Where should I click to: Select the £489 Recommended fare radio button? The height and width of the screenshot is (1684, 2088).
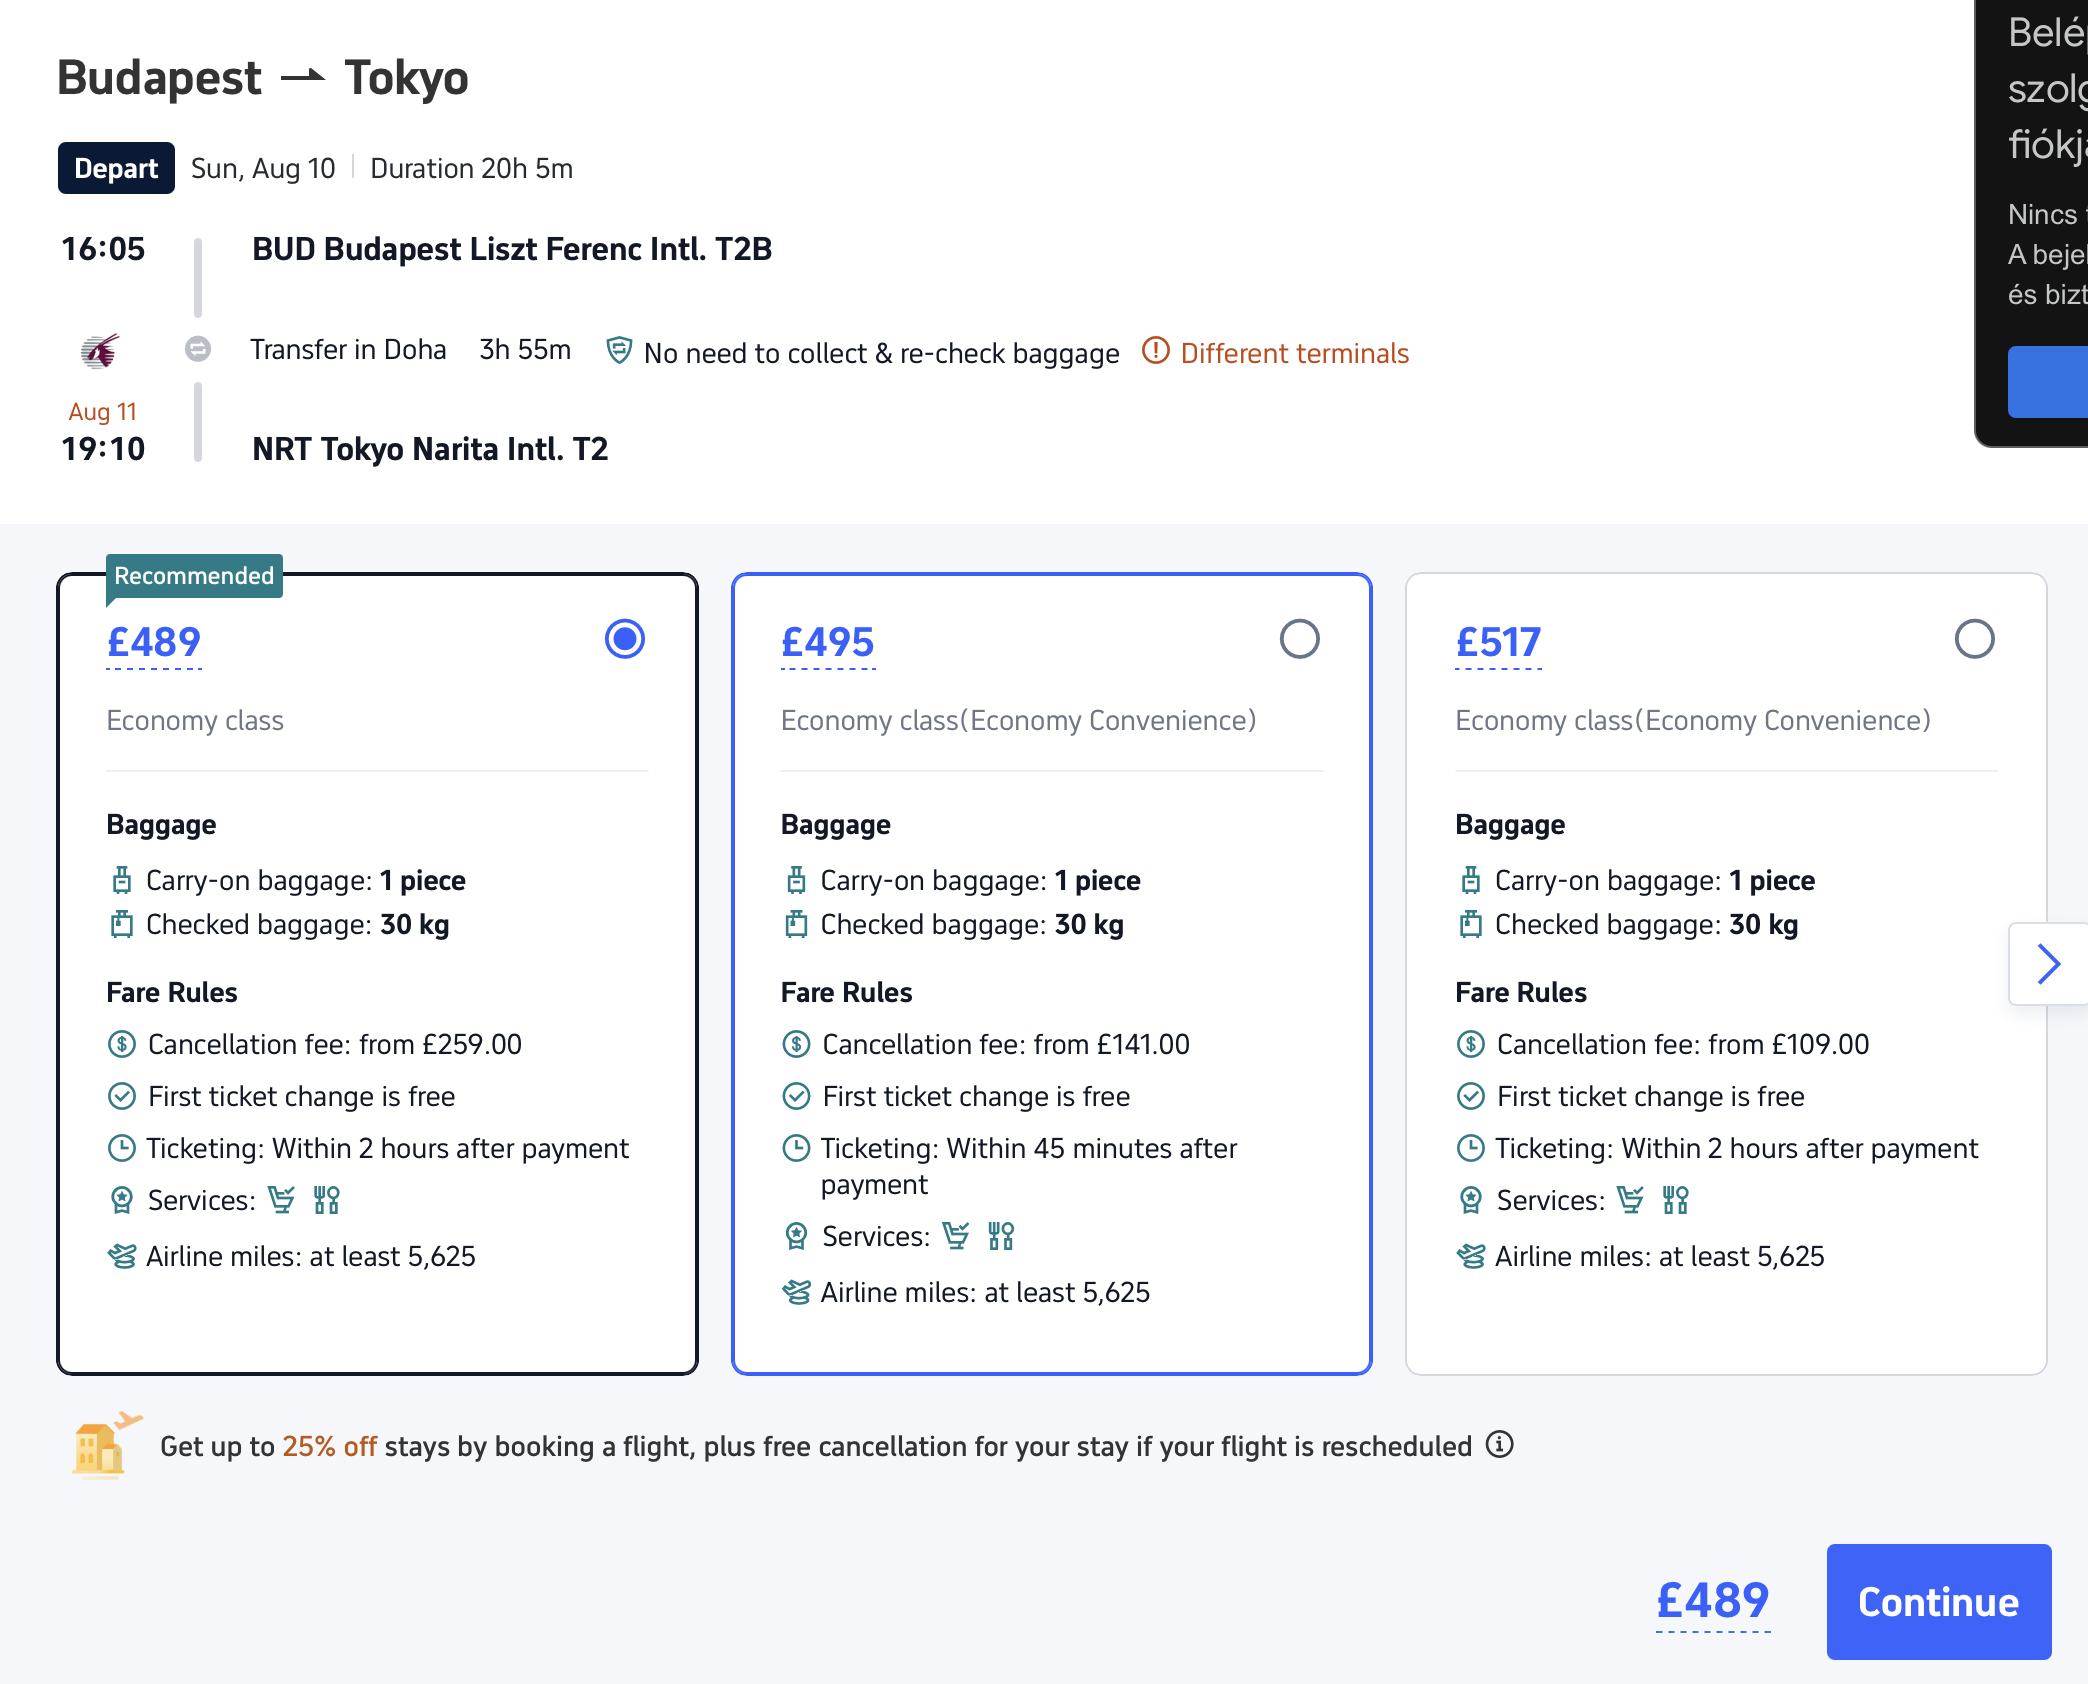625,639
